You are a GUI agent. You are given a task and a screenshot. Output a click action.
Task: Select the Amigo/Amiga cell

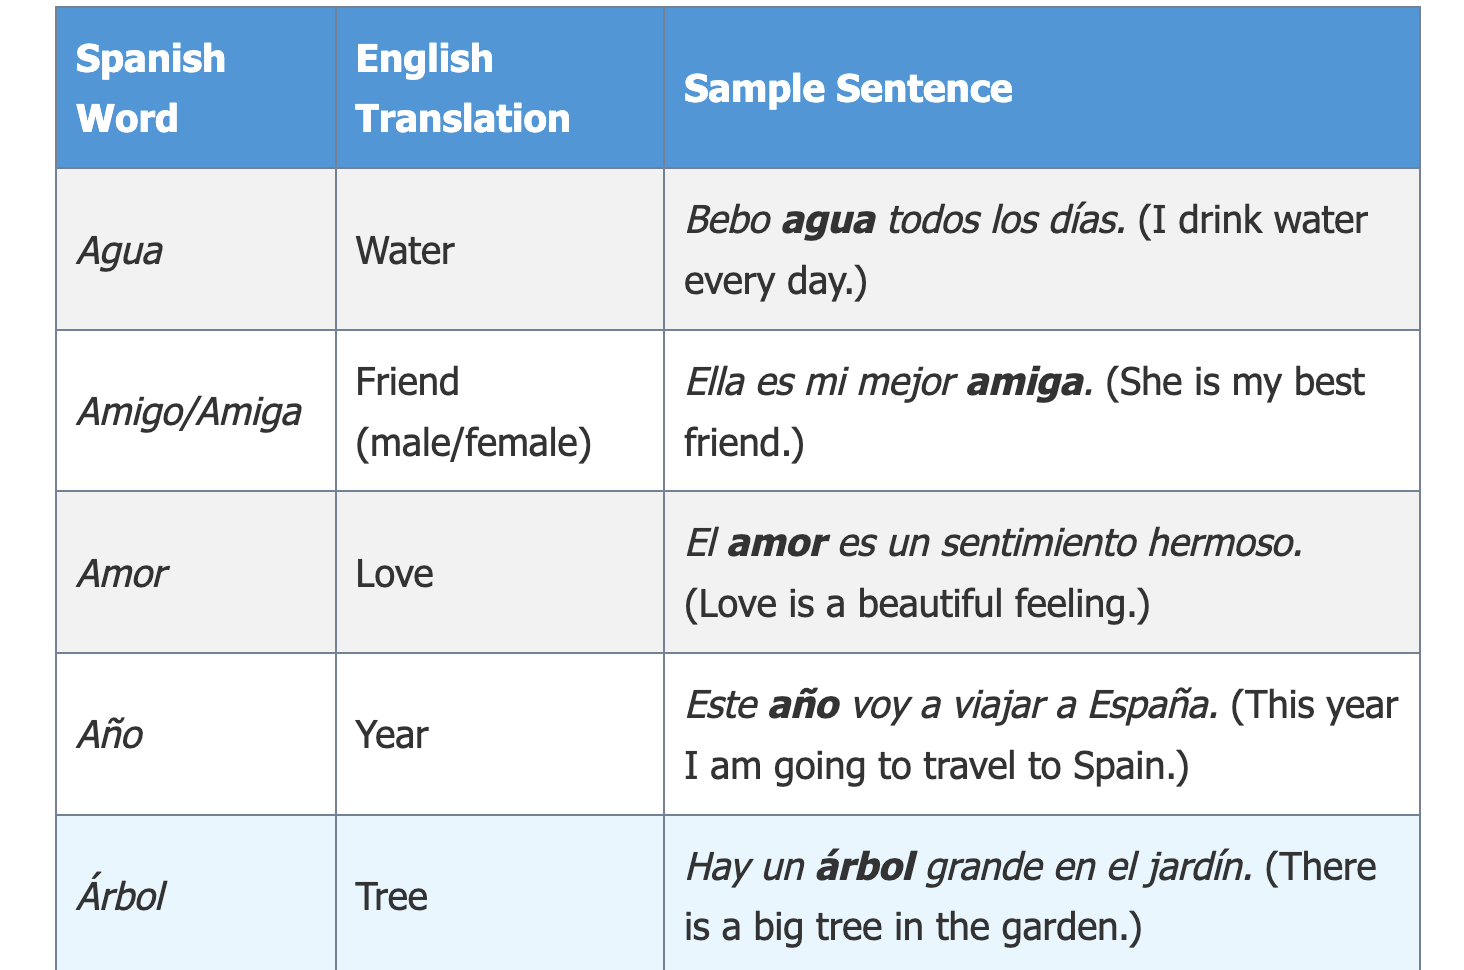[196, 411]
